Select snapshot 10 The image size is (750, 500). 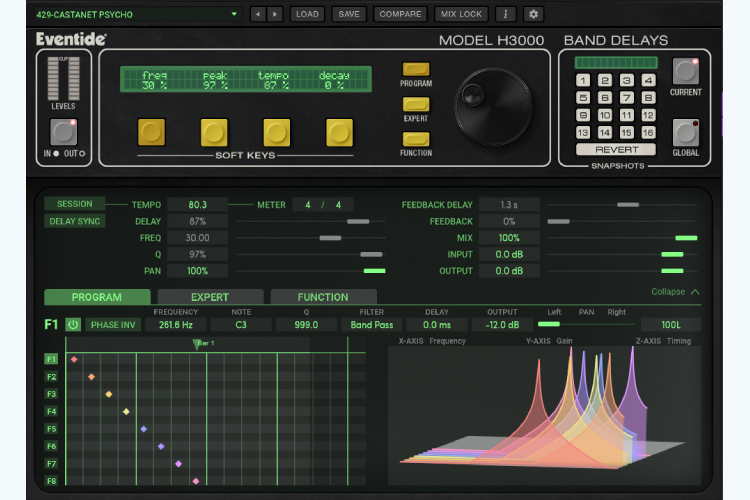pos(605,115)
